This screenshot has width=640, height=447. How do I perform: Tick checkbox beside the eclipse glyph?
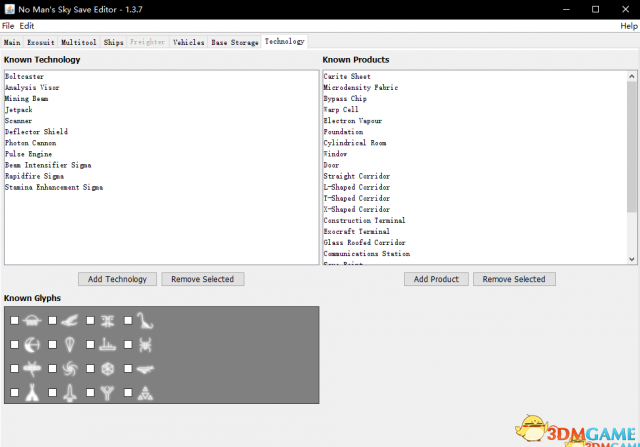(15, 345)
